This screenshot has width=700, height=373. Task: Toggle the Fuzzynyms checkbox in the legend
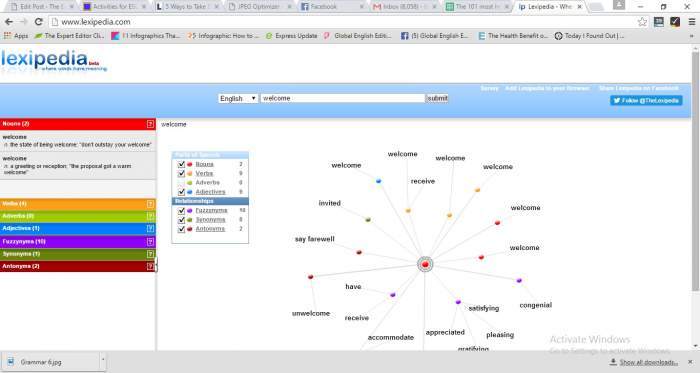(x=181, y=210)
